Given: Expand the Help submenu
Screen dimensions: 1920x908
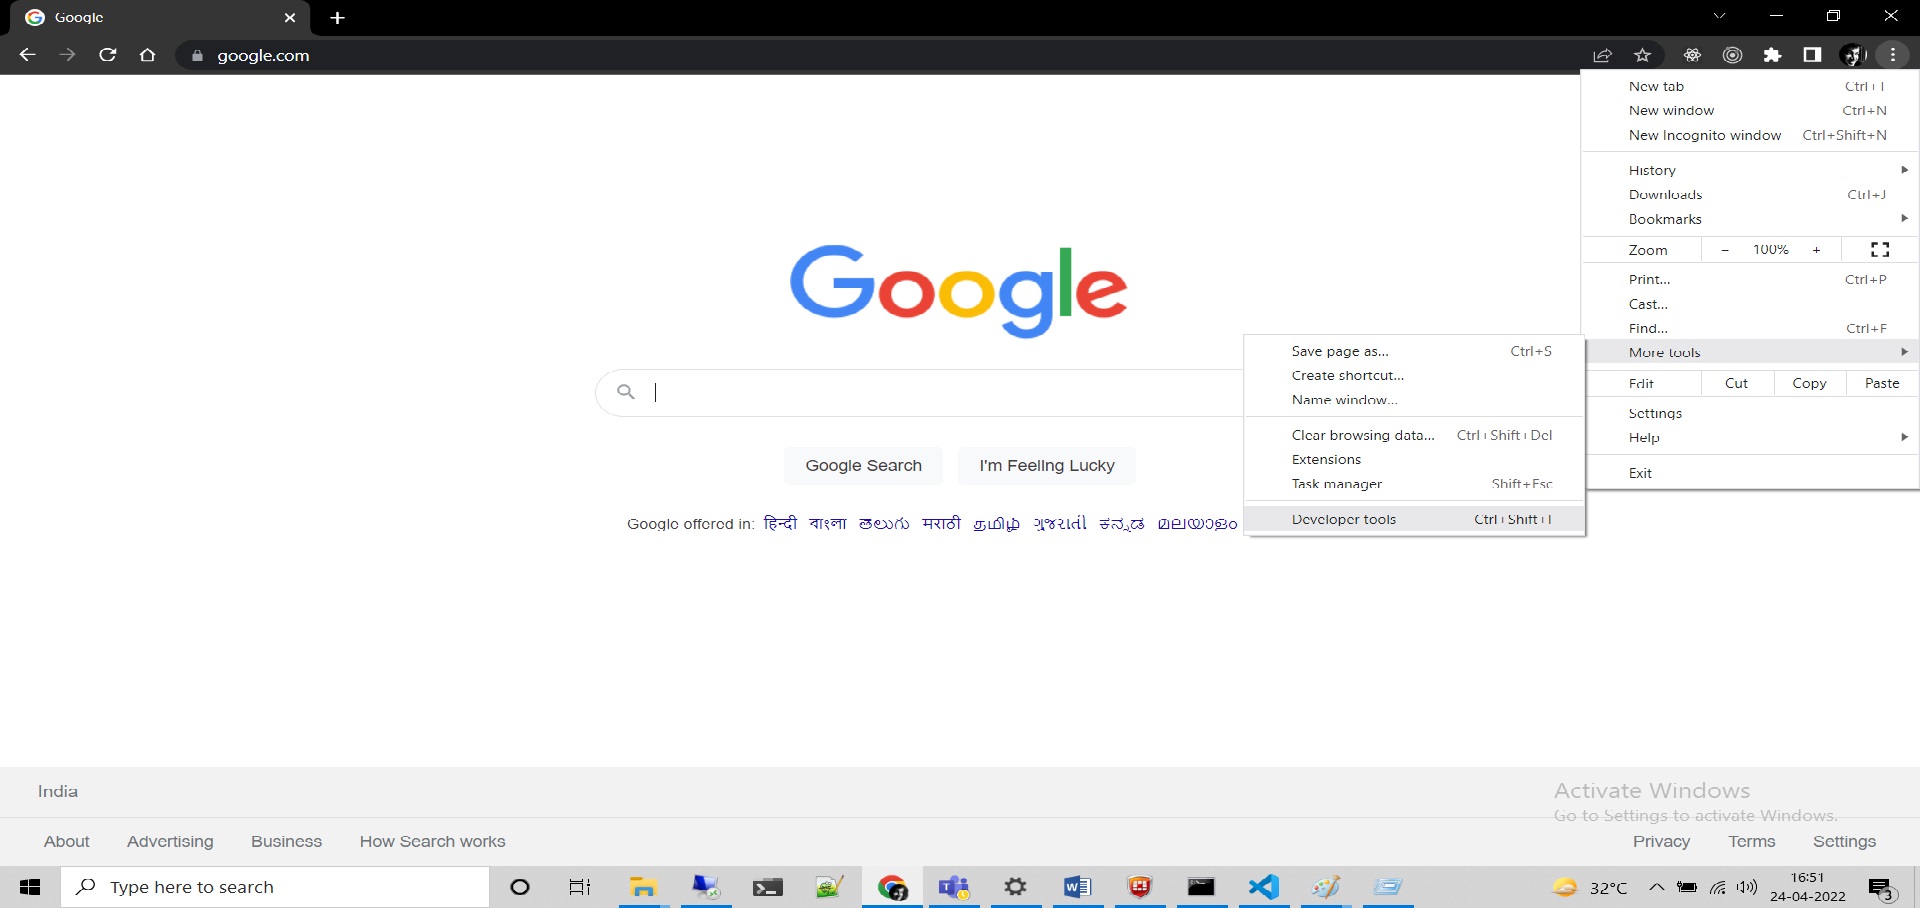Looking at the screenshot, I should (1751, 437).
